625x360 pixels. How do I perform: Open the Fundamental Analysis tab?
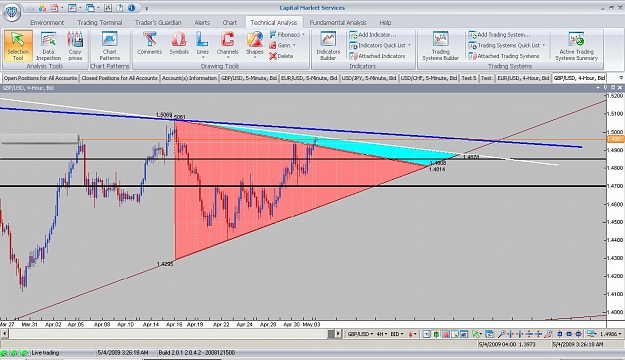pos(338,22)
